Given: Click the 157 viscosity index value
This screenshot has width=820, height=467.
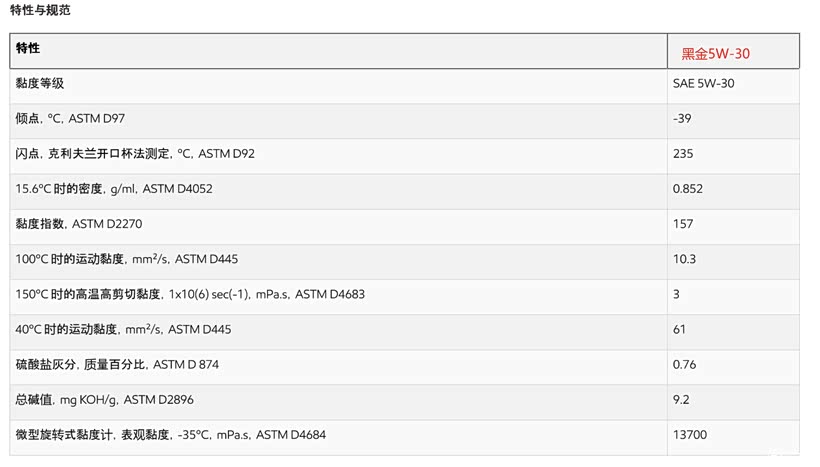Looking at the screenshot, I should 683,224.
